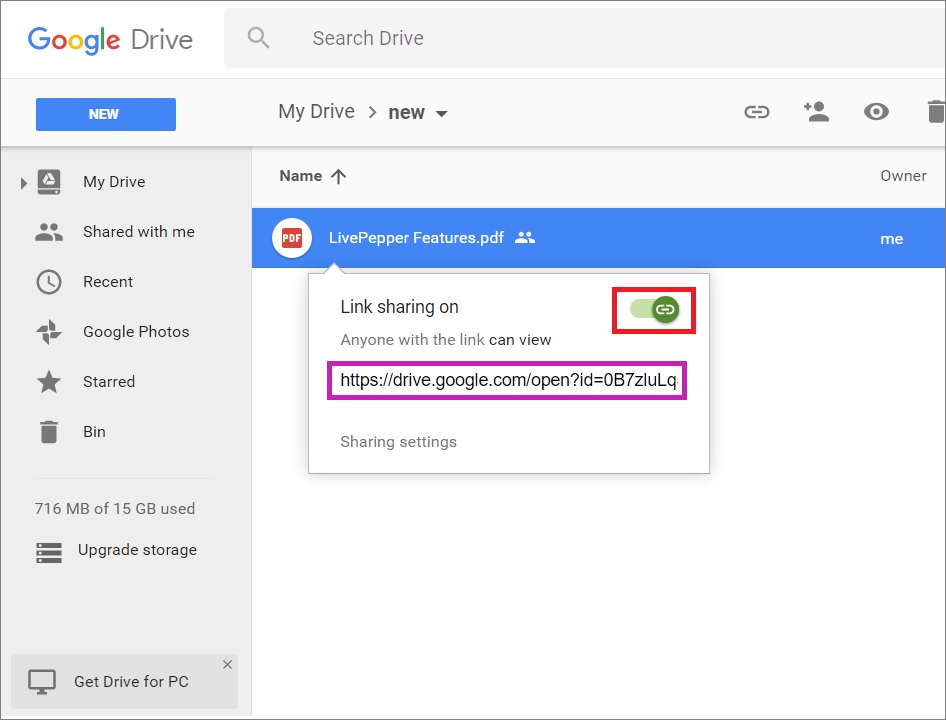The width and height of the screenshot is (946, 720).
Task: Select LivePepper Features.pdf file name
Action: (416, 238)
